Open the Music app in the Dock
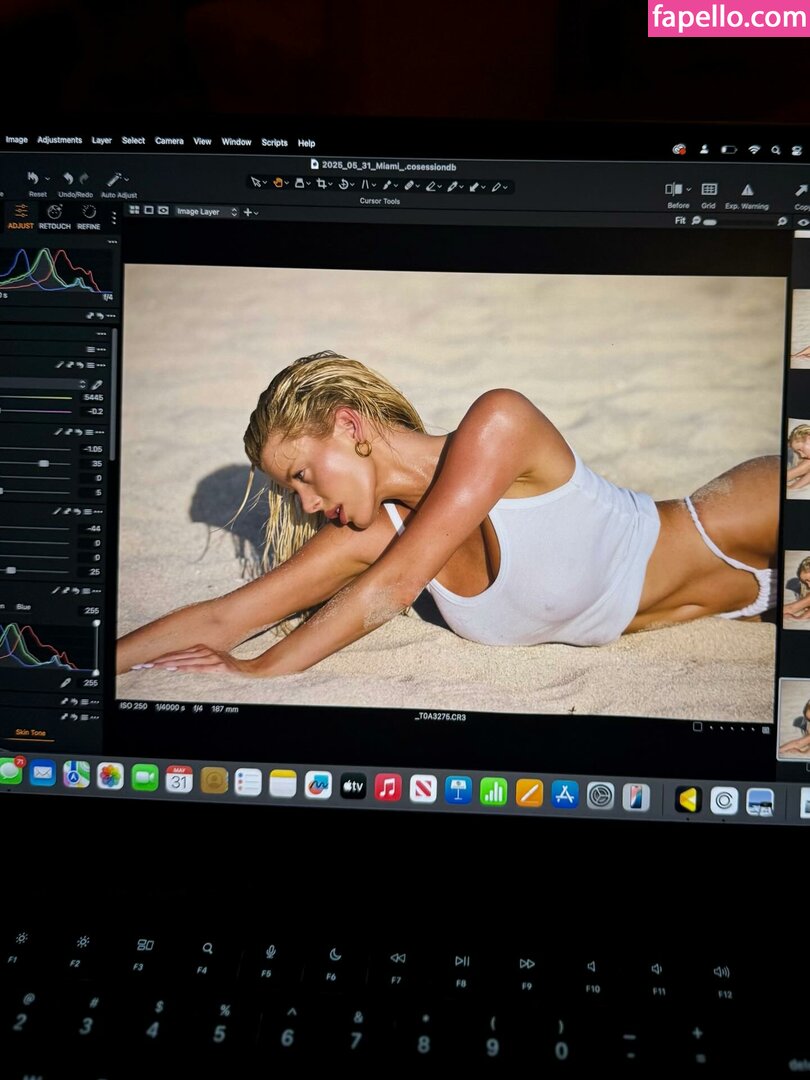The image size is (810, 1080). [x=388, y=788]
